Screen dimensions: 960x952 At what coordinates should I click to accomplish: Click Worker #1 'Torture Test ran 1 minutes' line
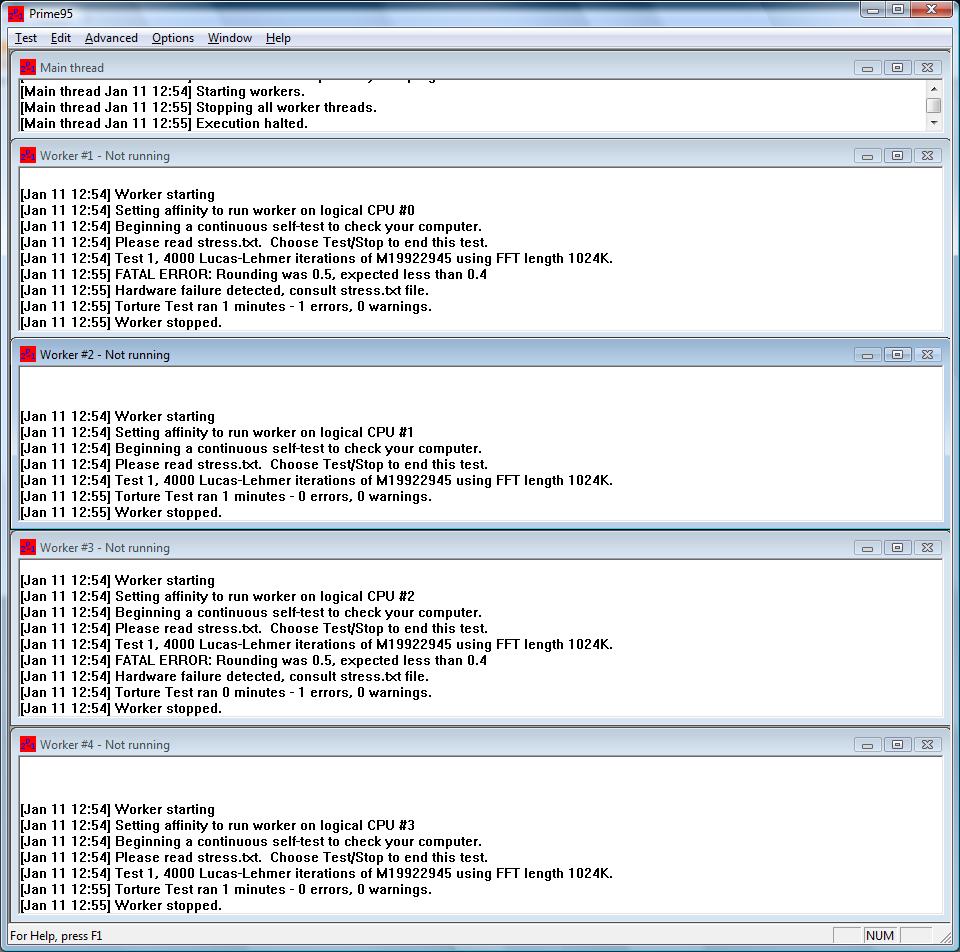226,306
